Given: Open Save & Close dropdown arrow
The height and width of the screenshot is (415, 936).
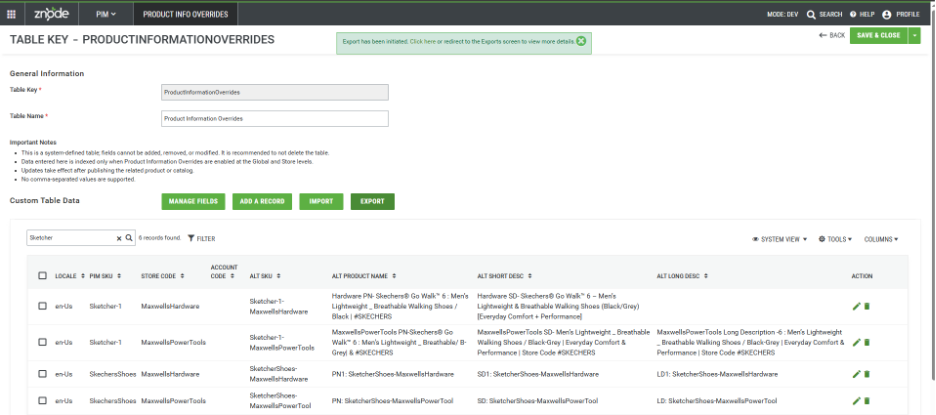Looking at the screenshot, I should 915,35.
